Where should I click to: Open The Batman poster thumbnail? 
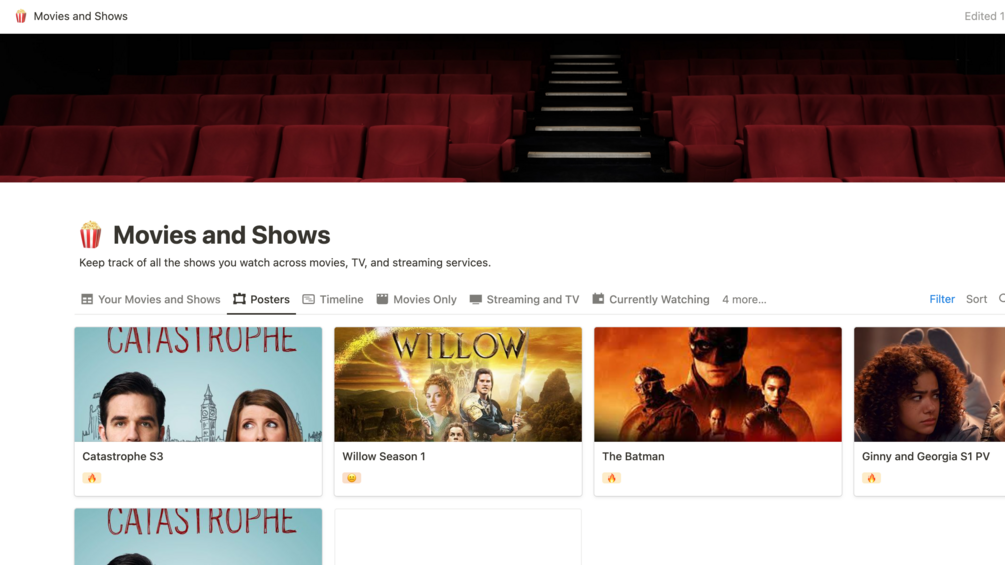tap(718, 384)
